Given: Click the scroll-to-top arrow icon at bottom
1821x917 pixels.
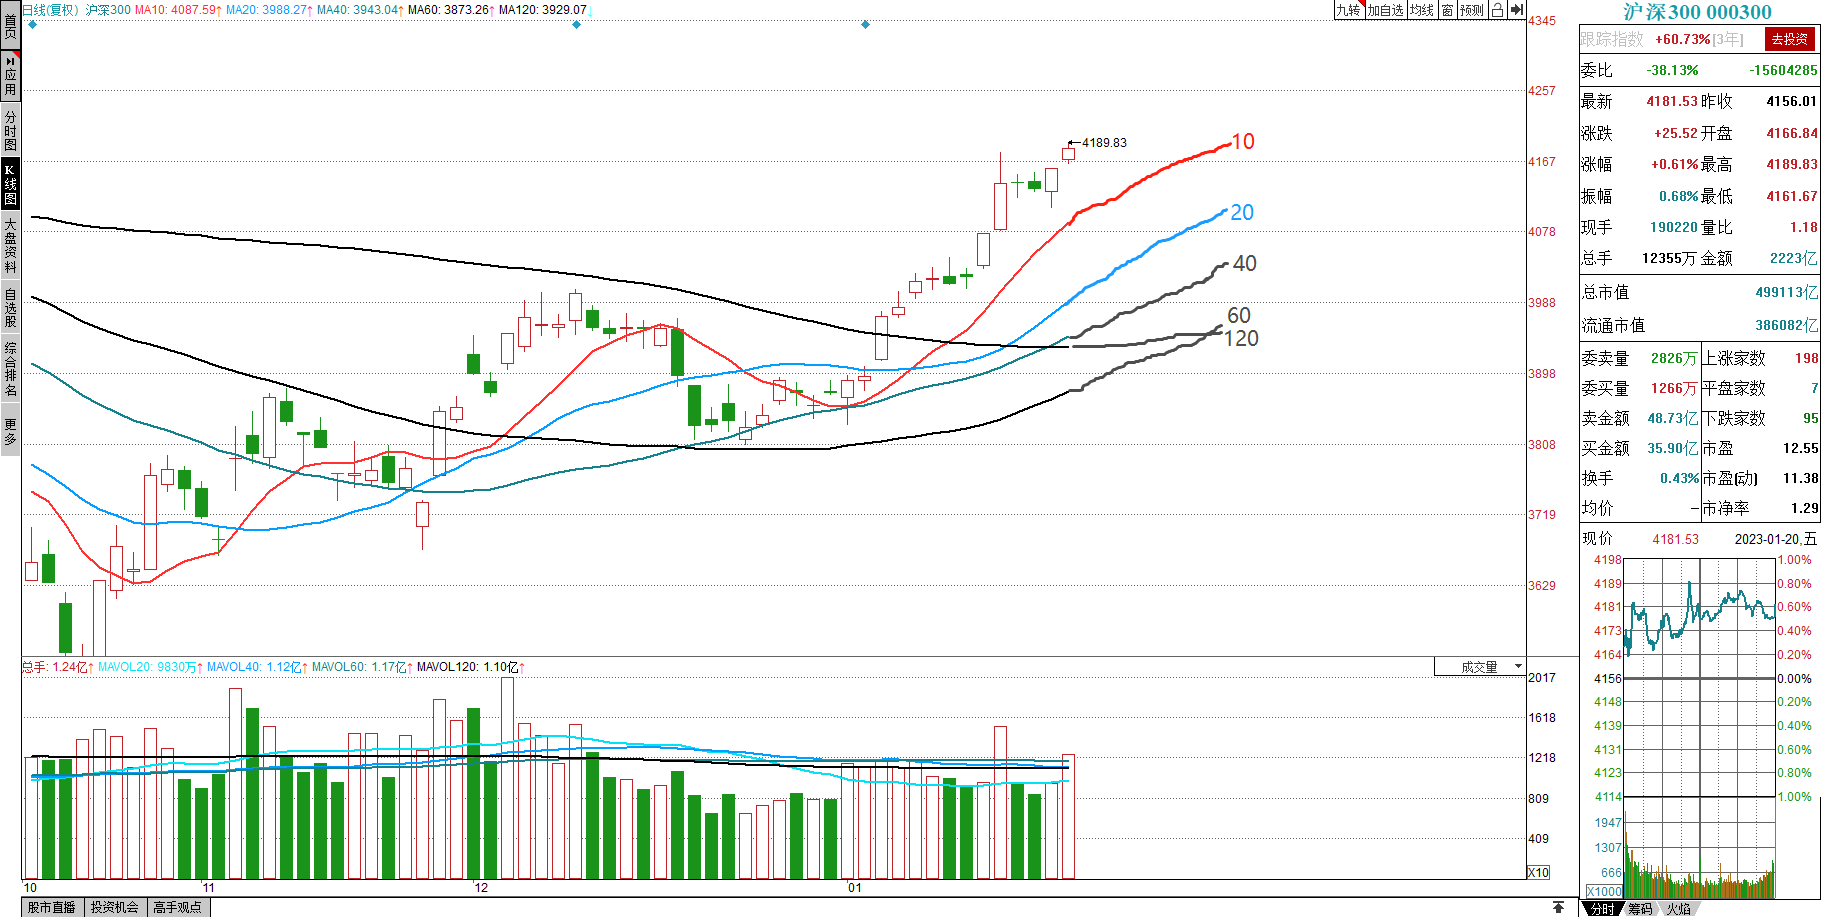Looking at the screenshot, I should click(x=1558, y=907).
